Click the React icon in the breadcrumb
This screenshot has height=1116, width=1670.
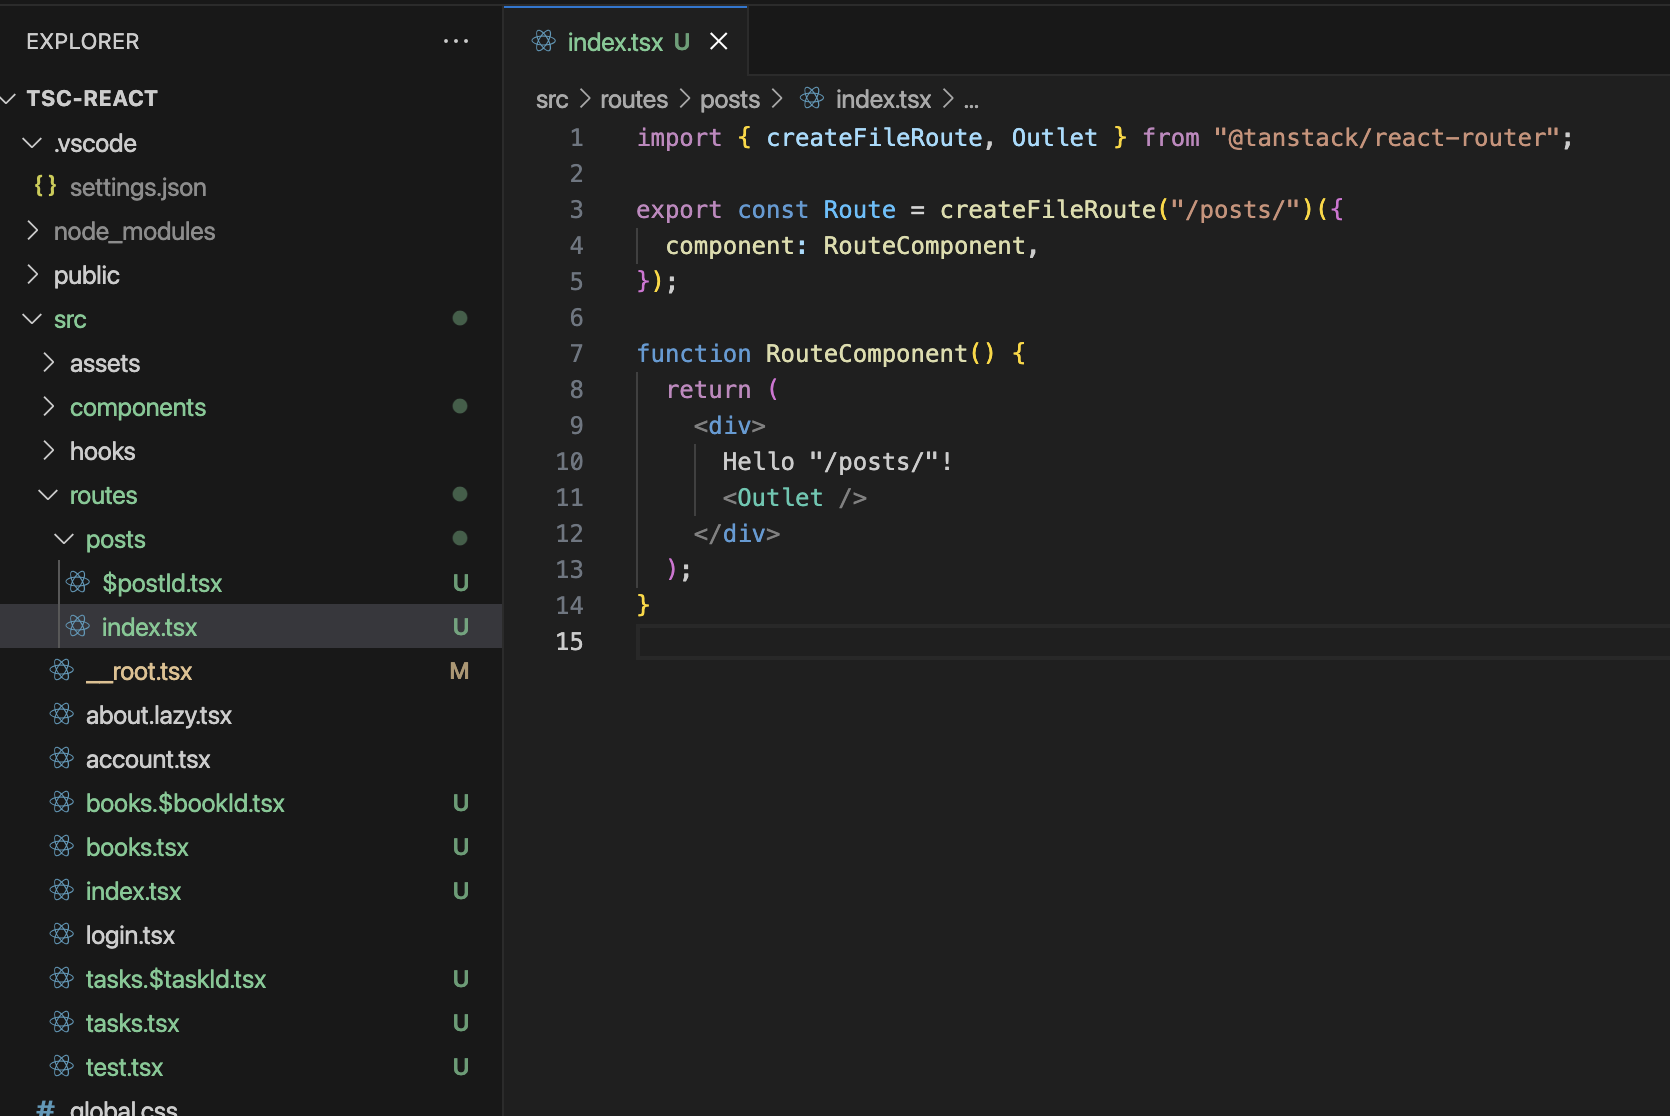[812, 99]
